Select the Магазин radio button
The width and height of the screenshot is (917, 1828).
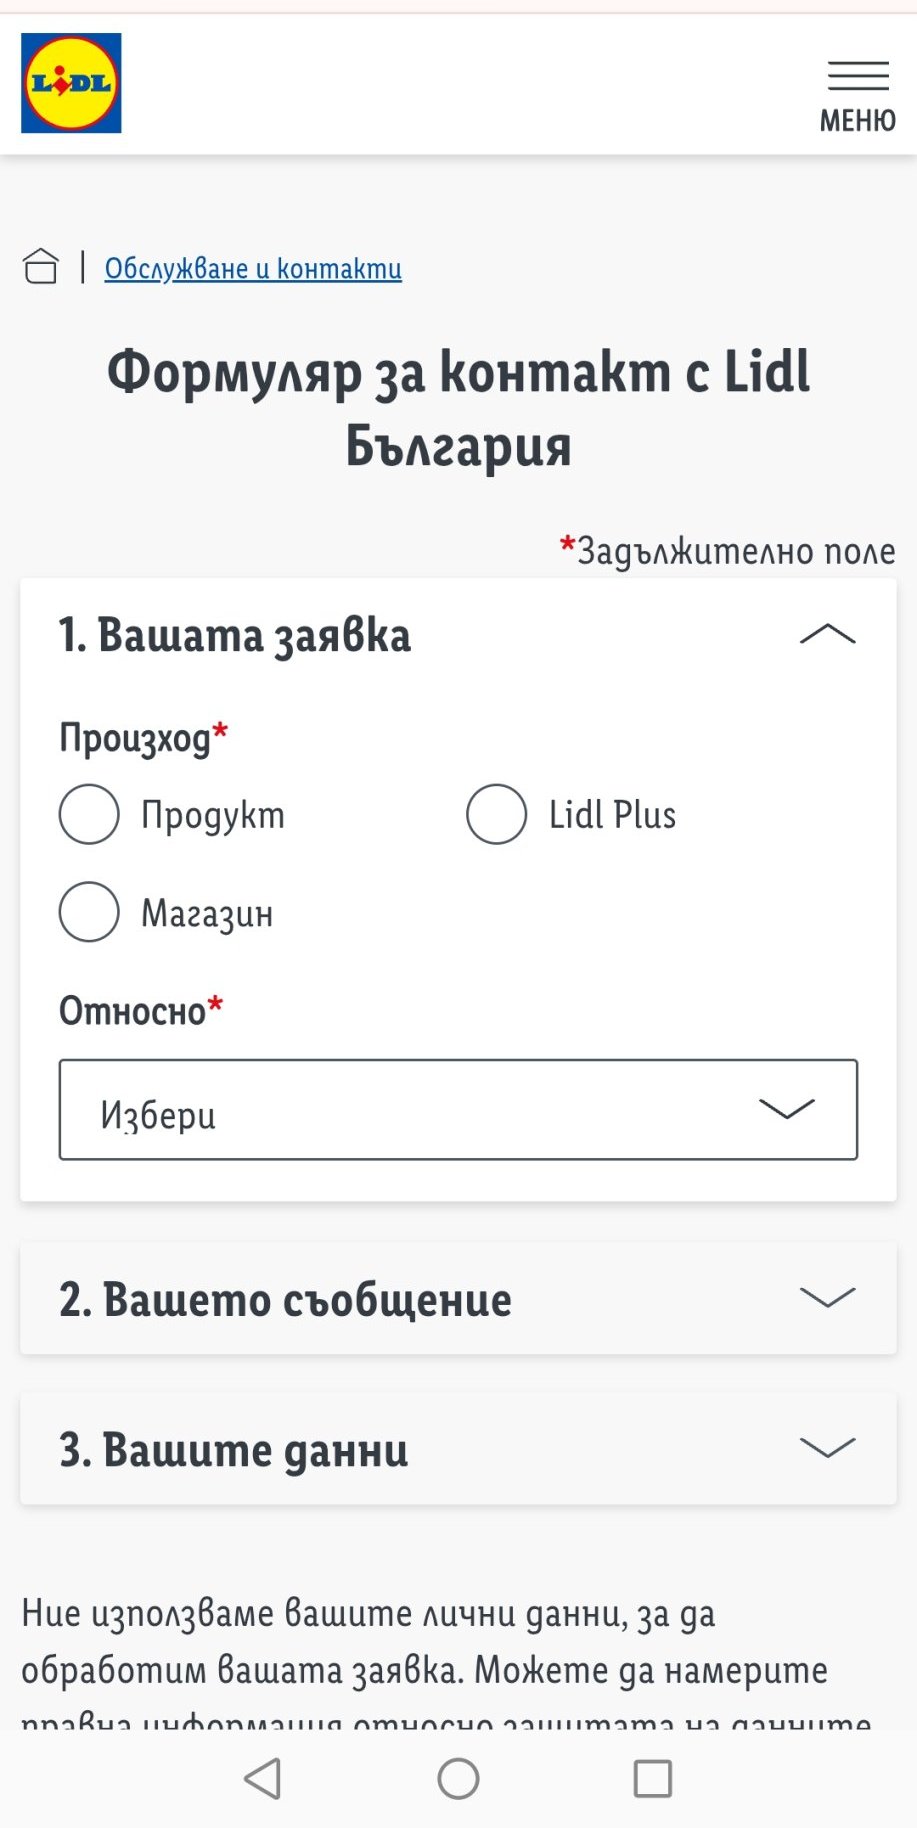tap(89, 912)
